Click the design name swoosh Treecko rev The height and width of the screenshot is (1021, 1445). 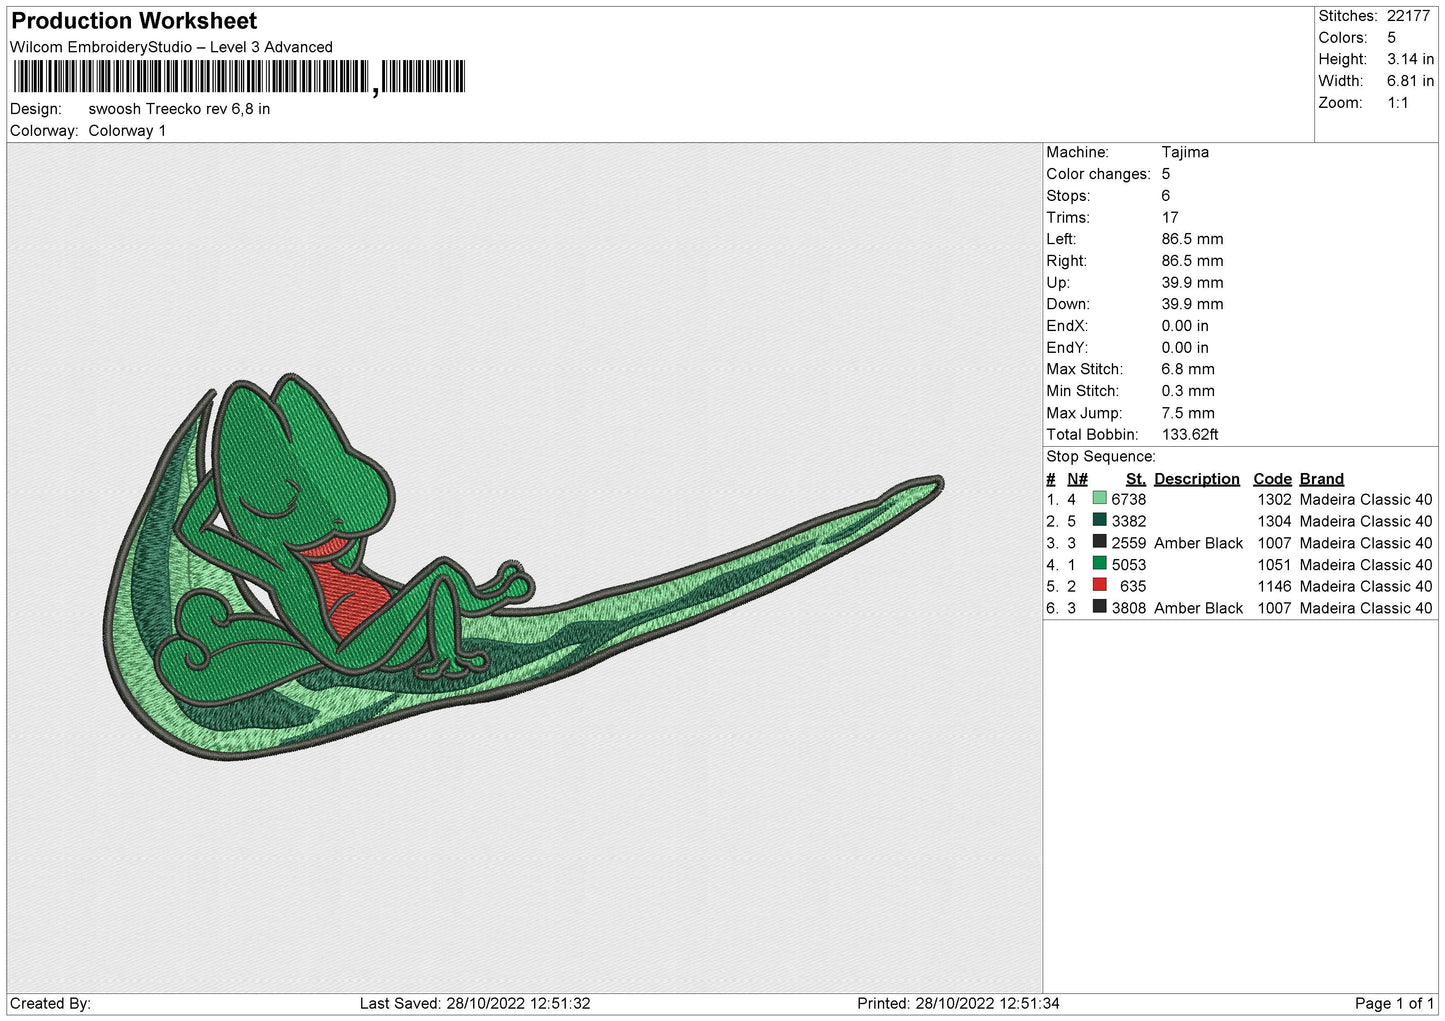(x=179, y=109)
